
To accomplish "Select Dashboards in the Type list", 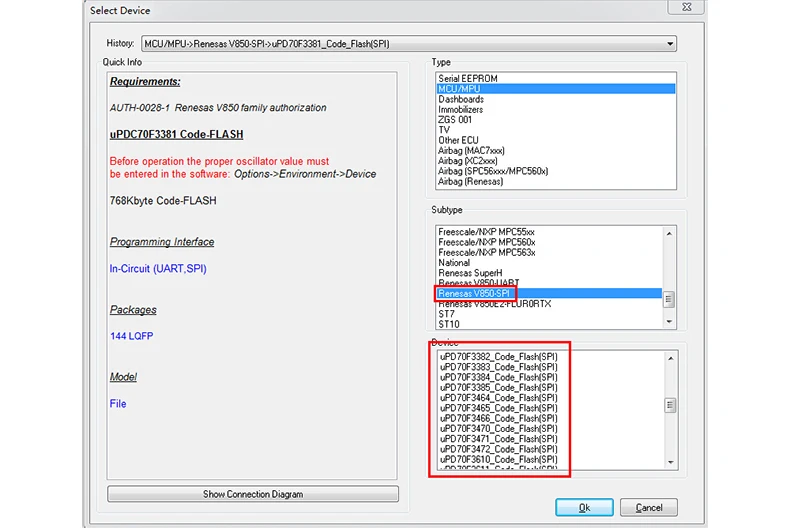I will [x=461, y=99].
